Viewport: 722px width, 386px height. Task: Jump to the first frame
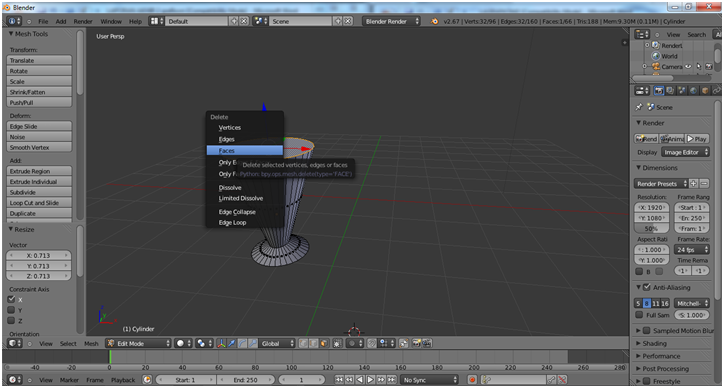[x=339, y=380]
